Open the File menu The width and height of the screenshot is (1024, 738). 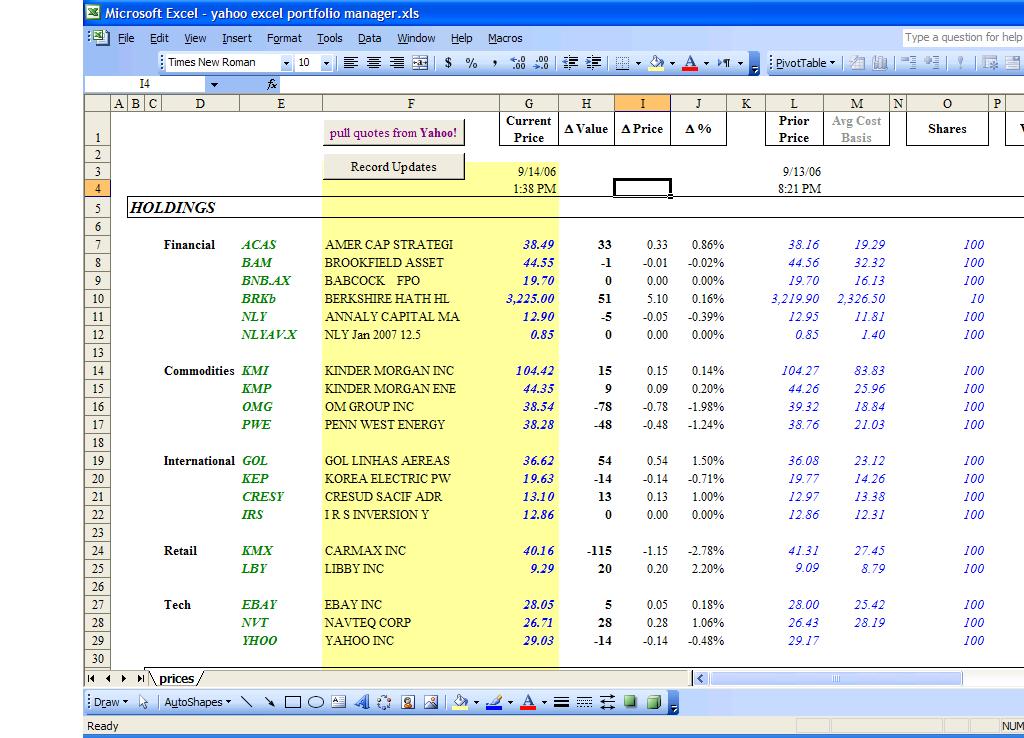point(126,38)
